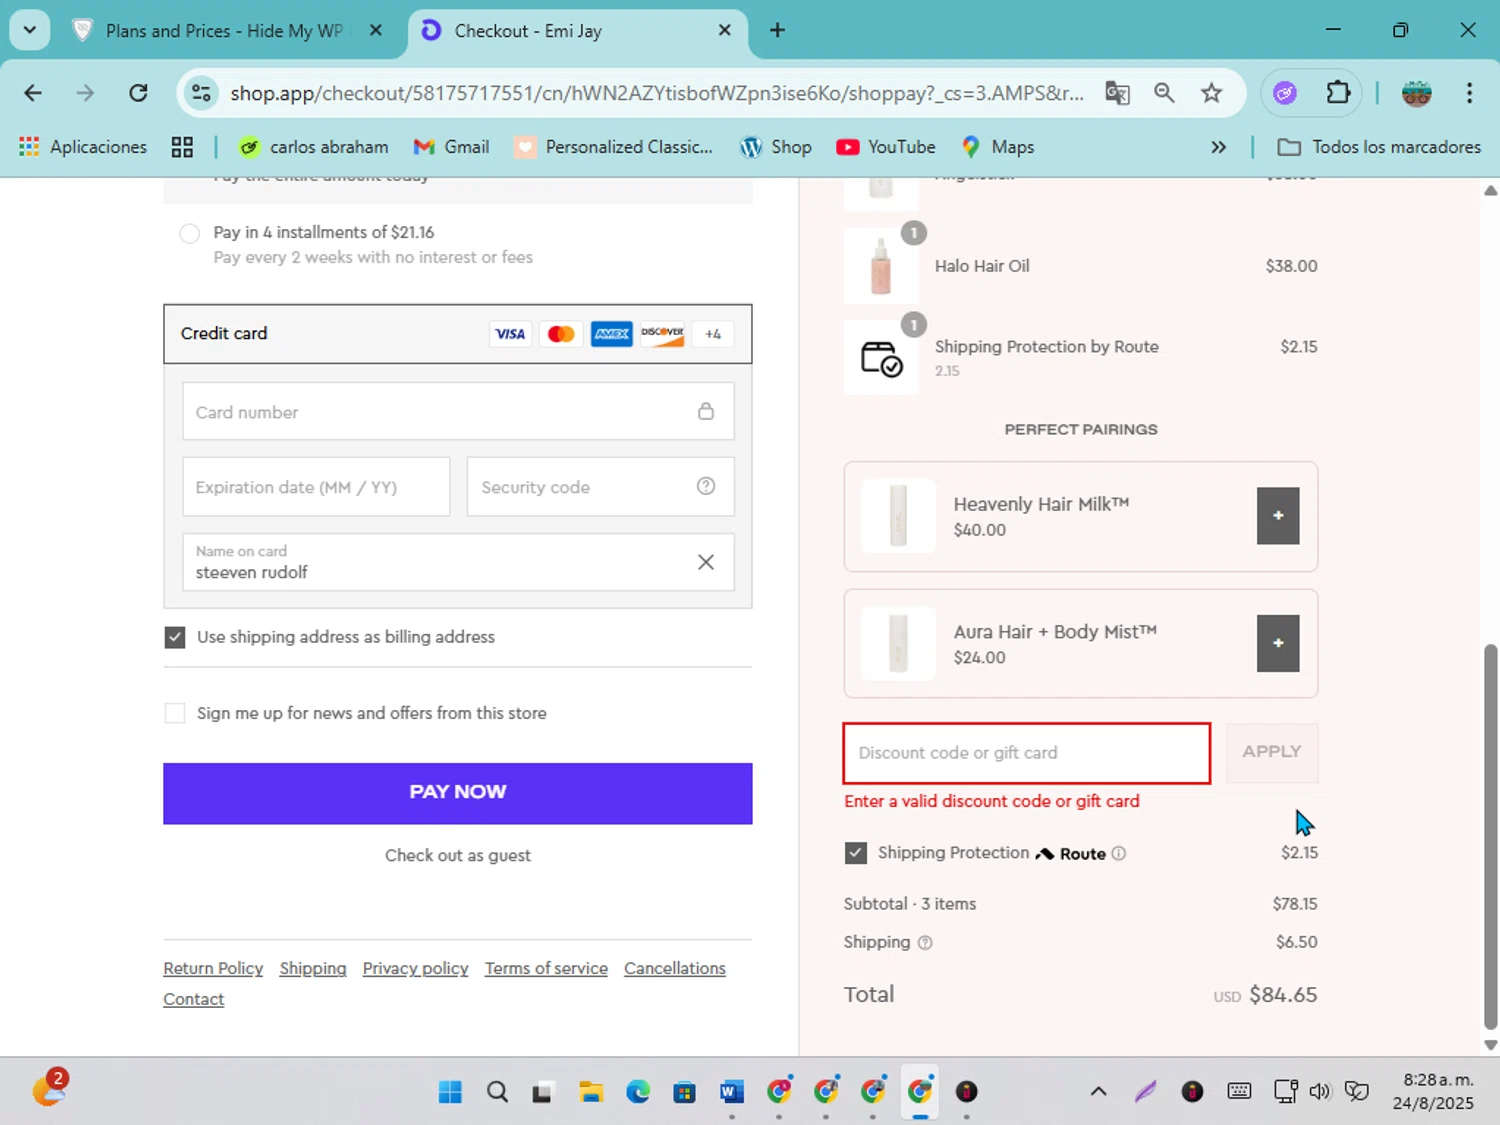Open the volume control in system tray
The width and height of the screenshot is (1500, 1125).
coord(1320,1091)
